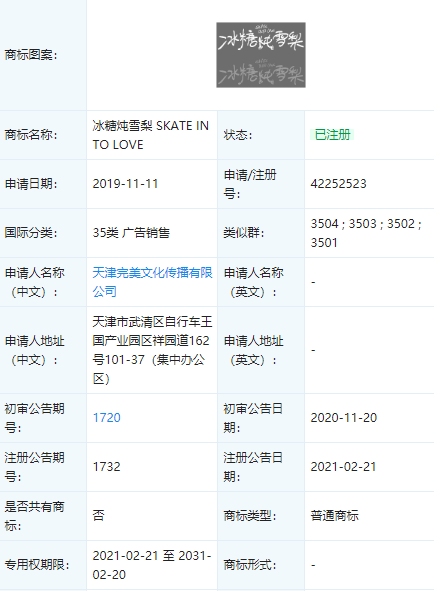Select application date value 2019-11-11
Image resolution: width=434 pixels, height=591 pixels.
pos(125,184)
